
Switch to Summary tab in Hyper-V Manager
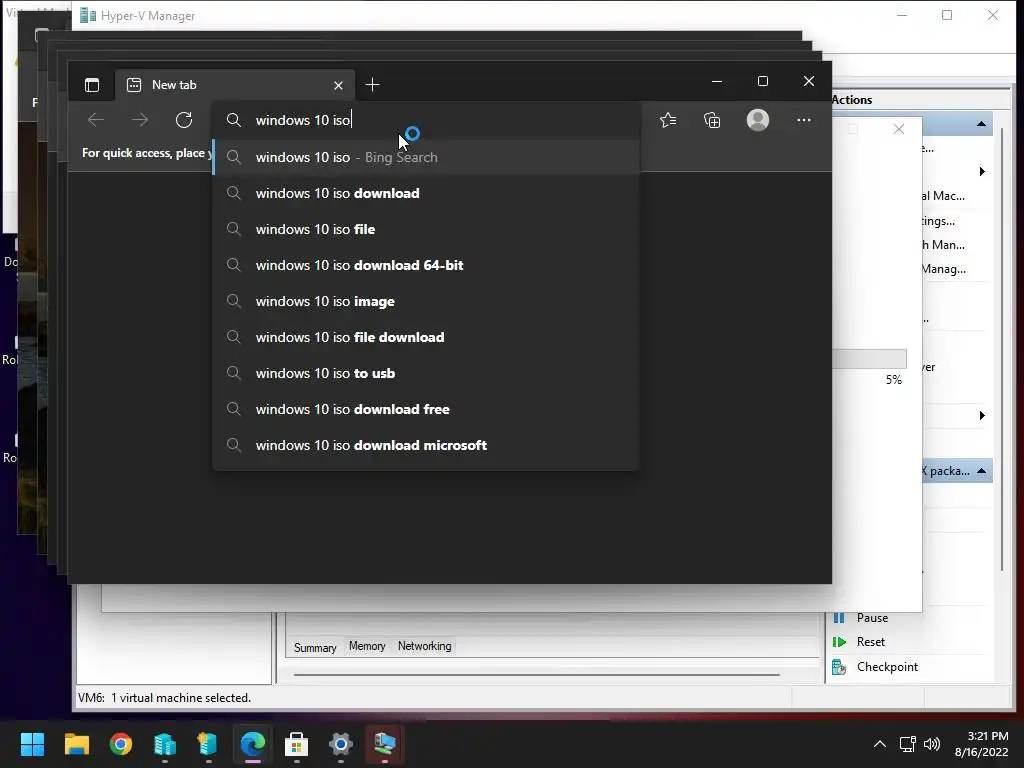tap(315, 647)
